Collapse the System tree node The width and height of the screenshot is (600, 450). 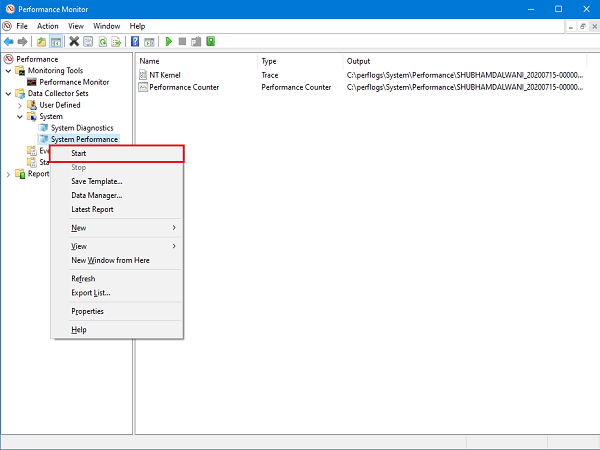[x=20, y=117]
